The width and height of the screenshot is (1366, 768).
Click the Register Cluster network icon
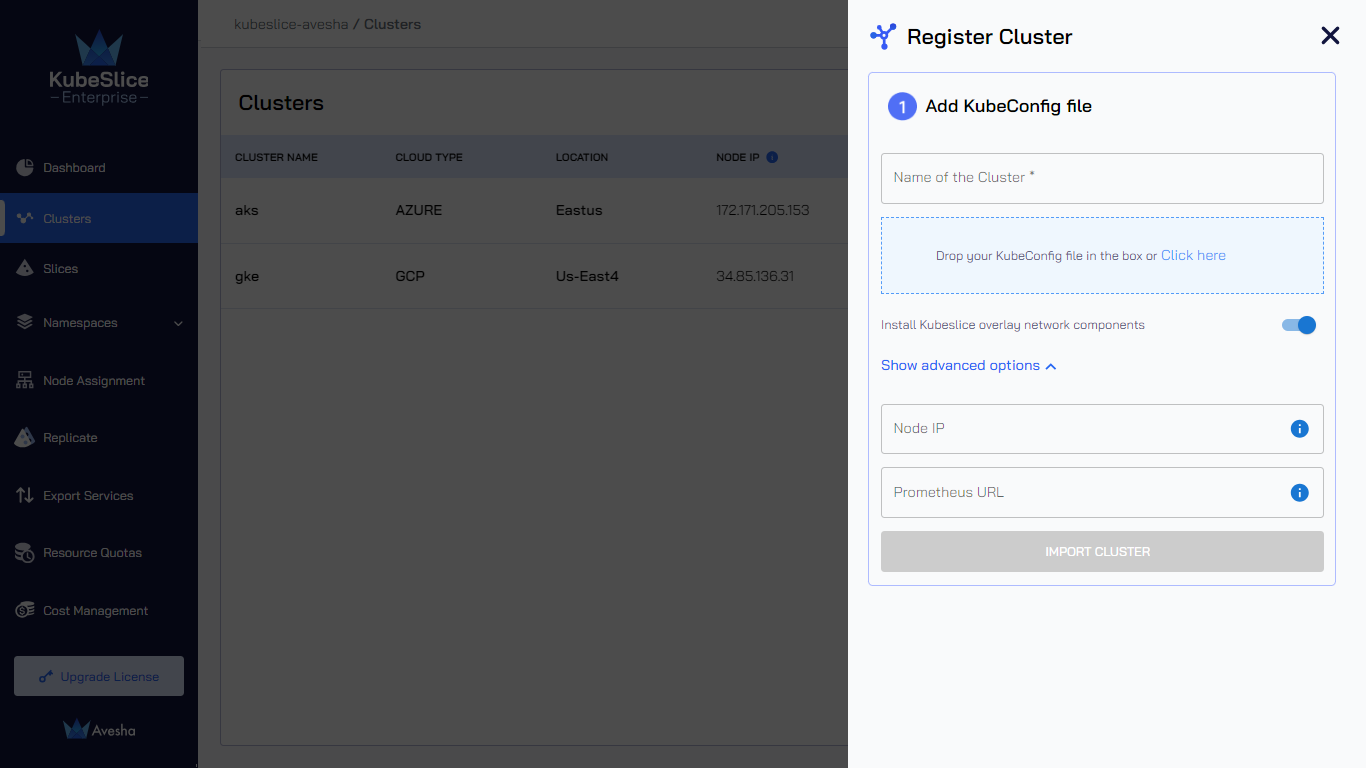point(883,37)
